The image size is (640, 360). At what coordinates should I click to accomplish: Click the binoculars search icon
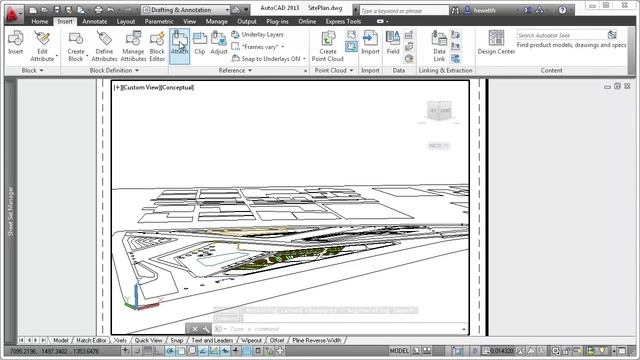point(455,11)
